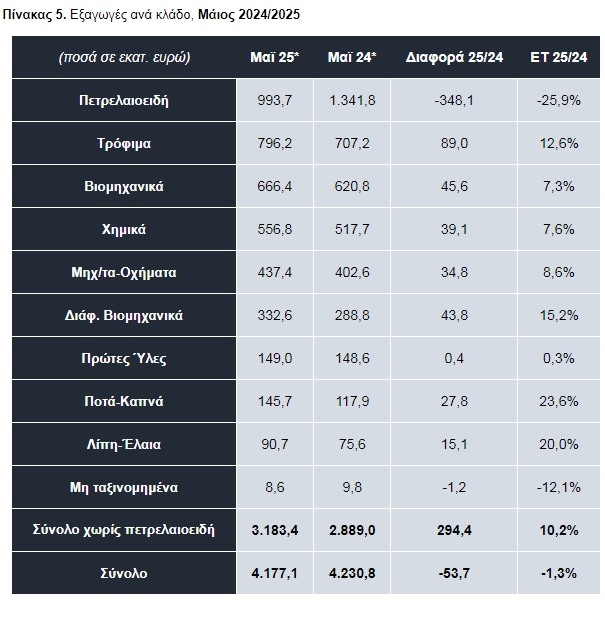The height and width of the screenshot is (617, 605).
Task: Select the Μηχ/τα-Οχήματα row label
Action: [124, 272]
